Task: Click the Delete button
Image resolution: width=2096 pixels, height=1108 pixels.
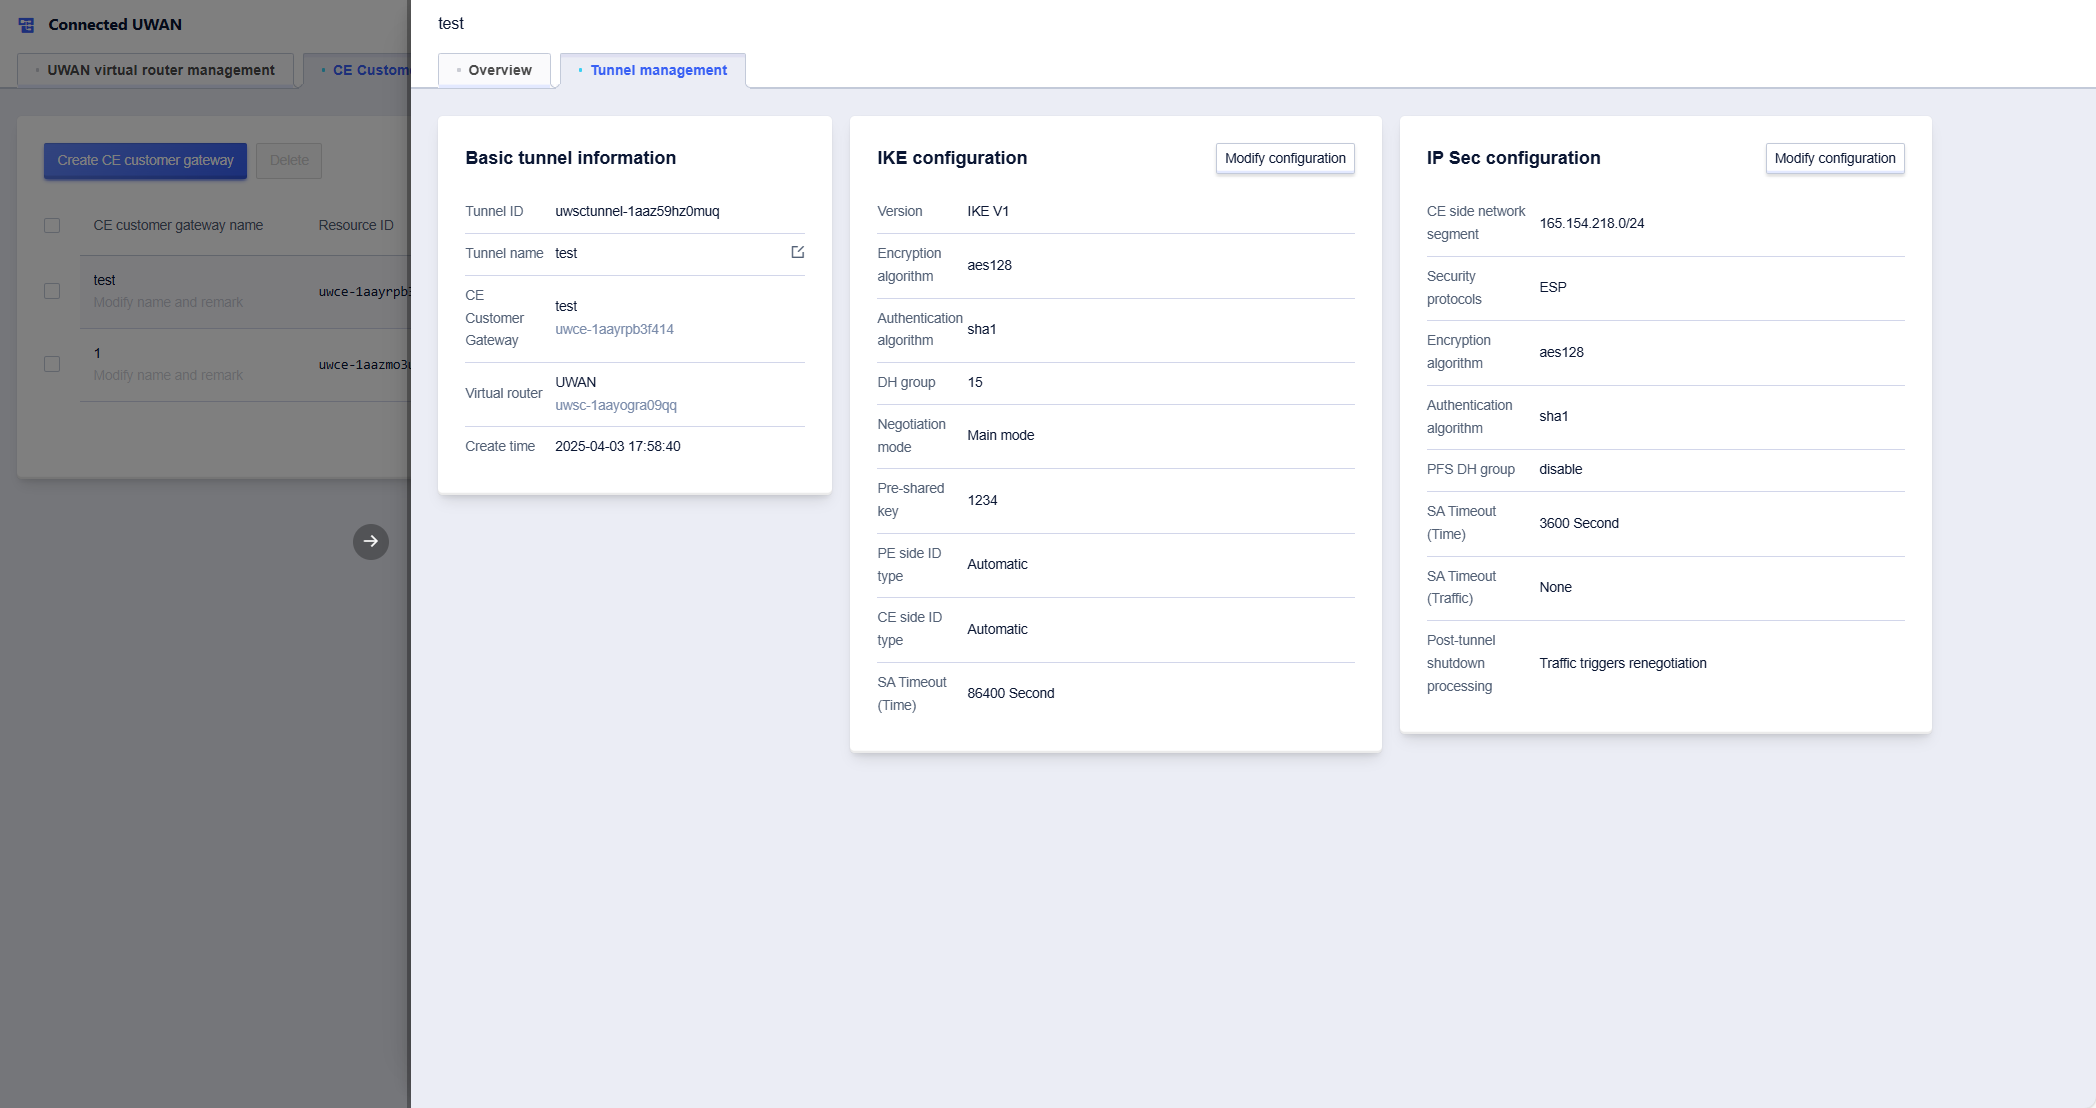Action: [x=289, y=160]
